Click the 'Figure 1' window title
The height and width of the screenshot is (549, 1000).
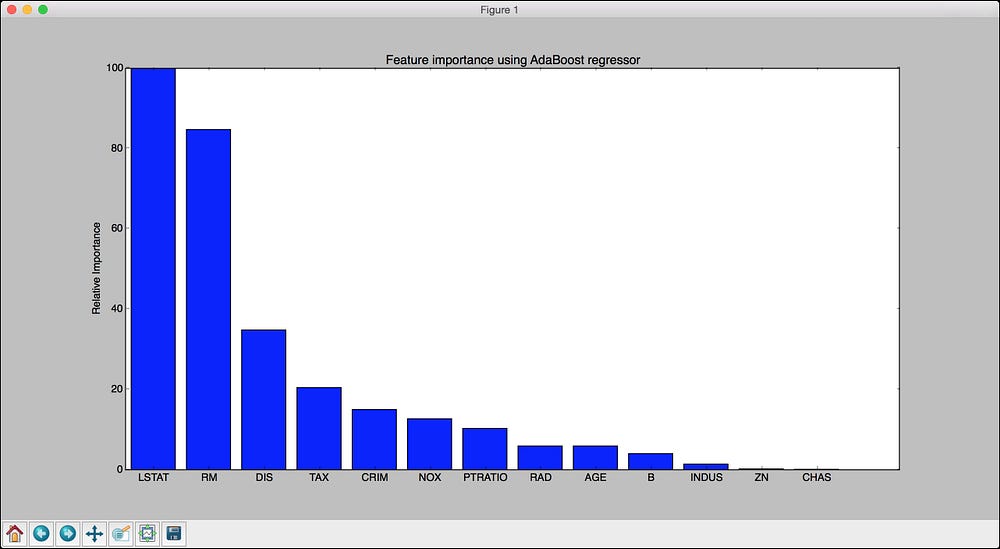(x=499, y=10)
